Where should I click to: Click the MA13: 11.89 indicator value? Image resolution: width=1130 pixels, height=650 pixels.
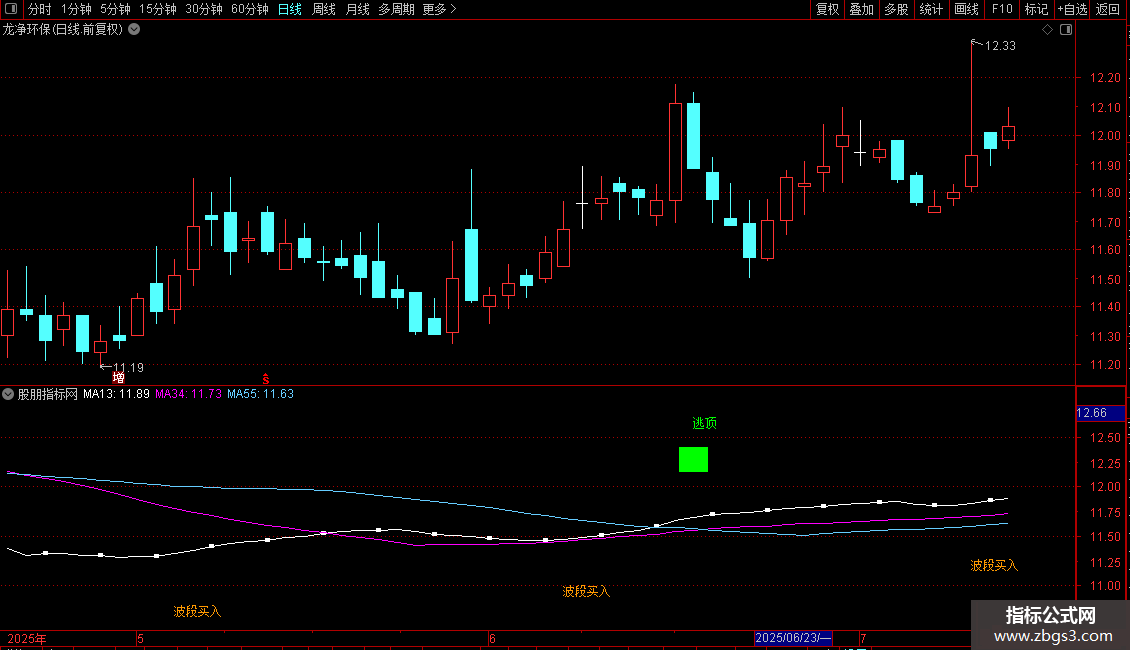tap(116, 394)
